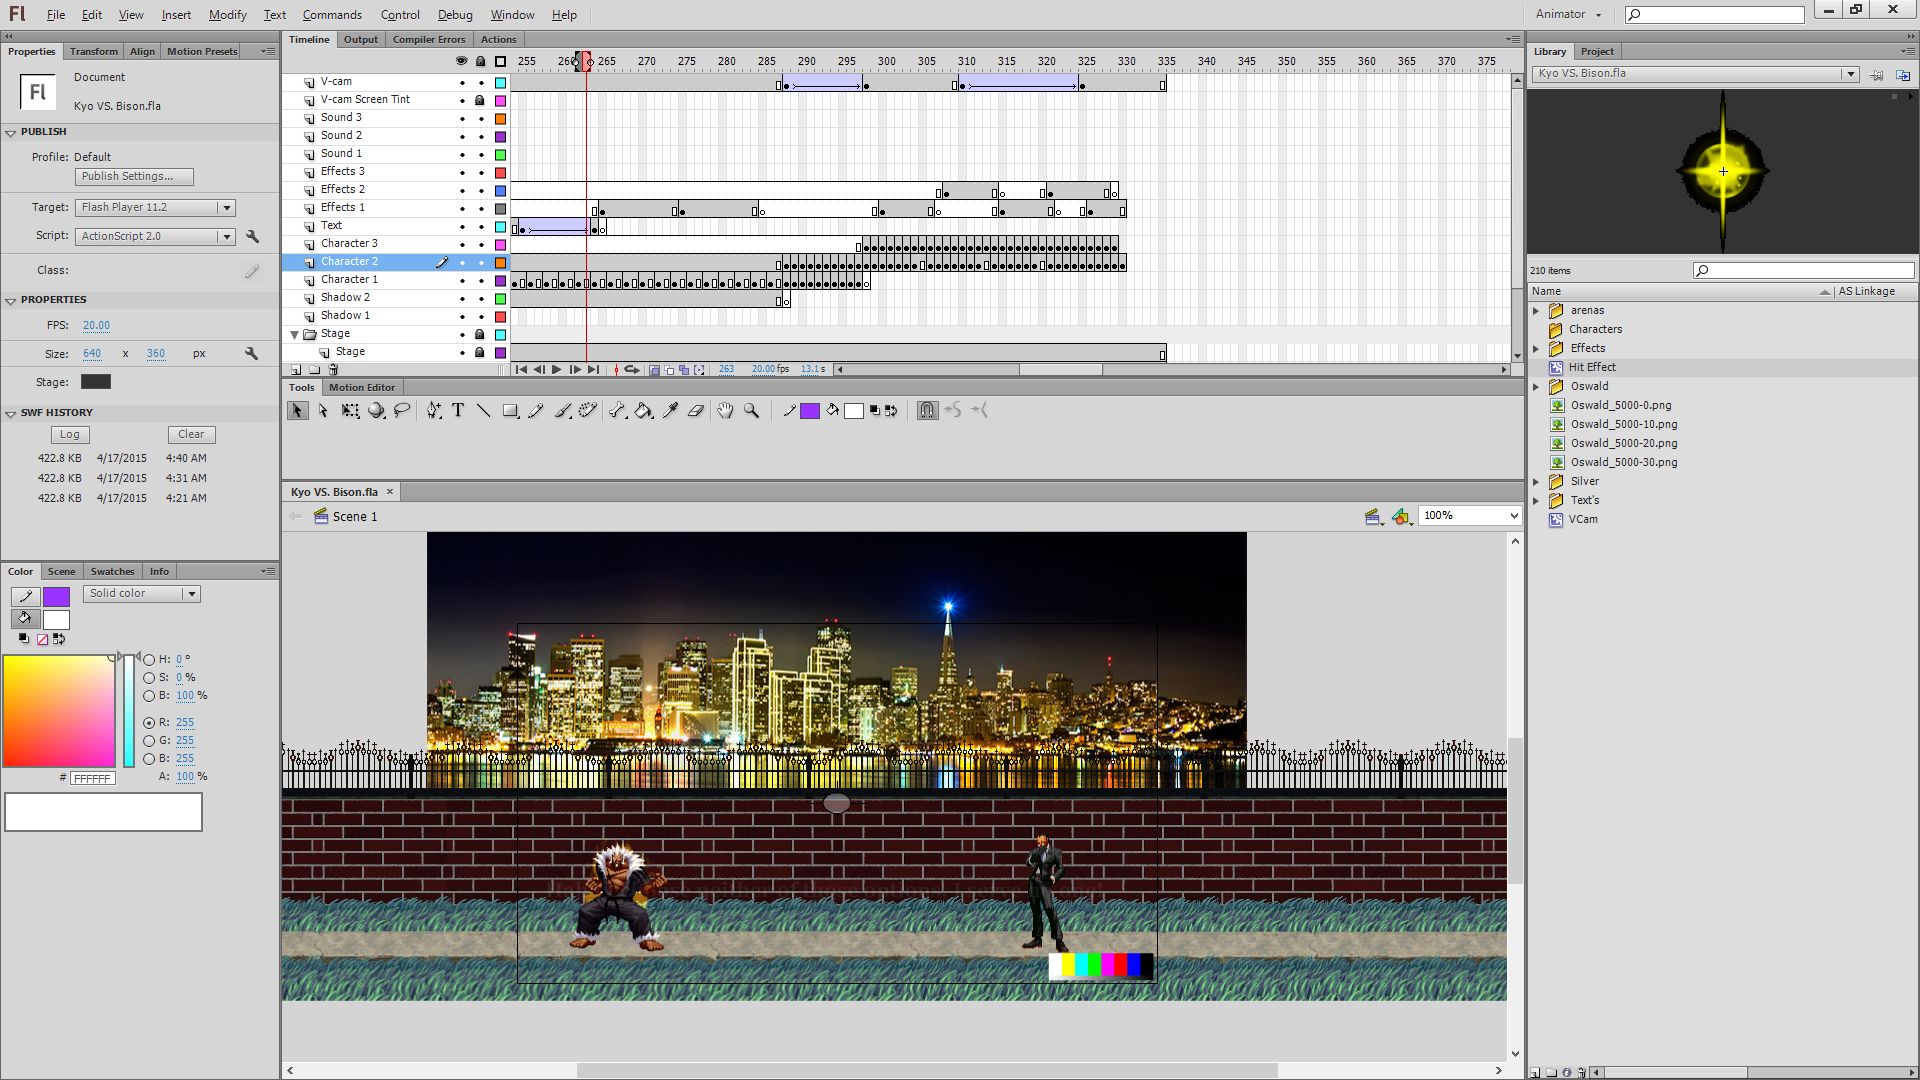1920x1080 pixels.
Task: Open the stage zoom 100% dropdown
Action: (1513, 516)
